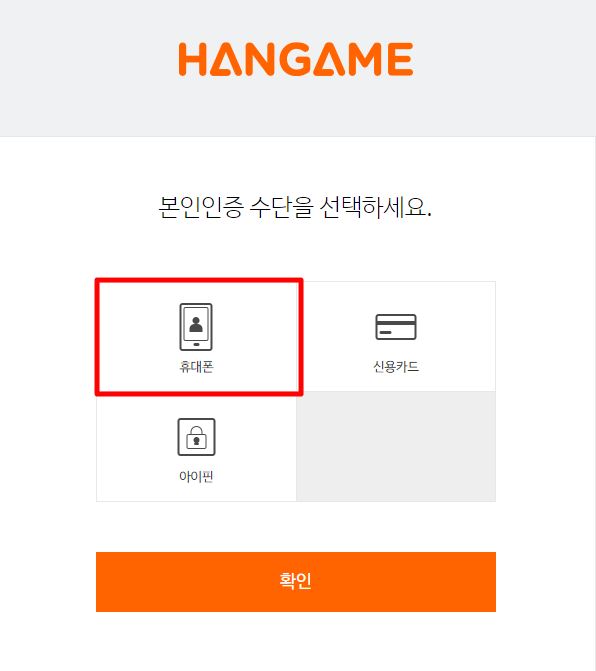Select the 휴대폰 option label

(x=196, y=367)
